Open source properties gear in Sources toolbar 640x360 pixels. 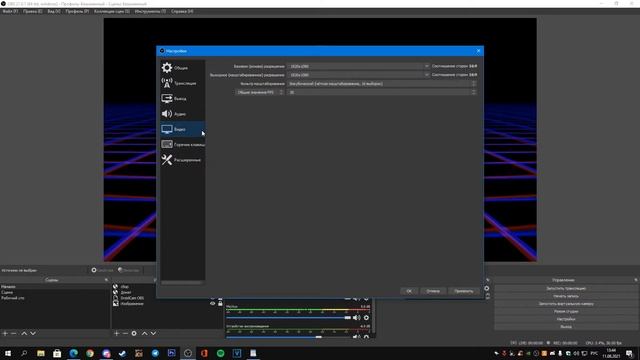(x=134, y=333)
